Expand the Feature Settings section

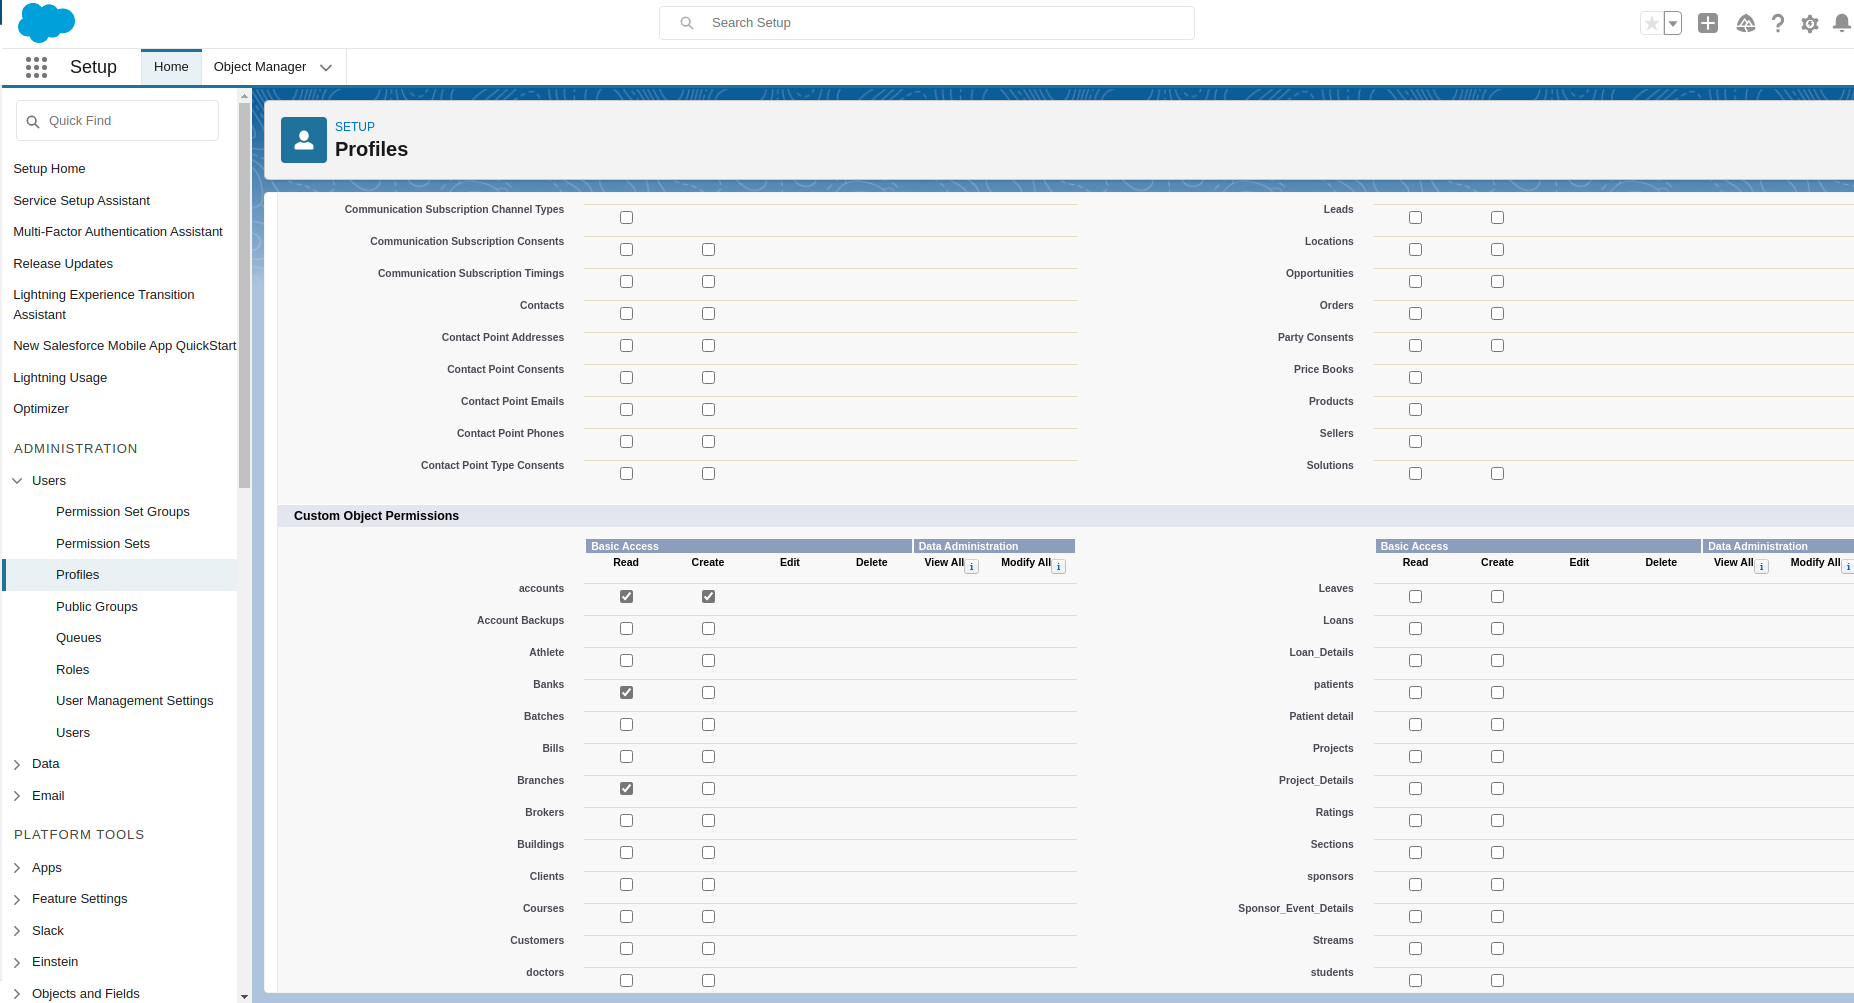coord(17,899)
